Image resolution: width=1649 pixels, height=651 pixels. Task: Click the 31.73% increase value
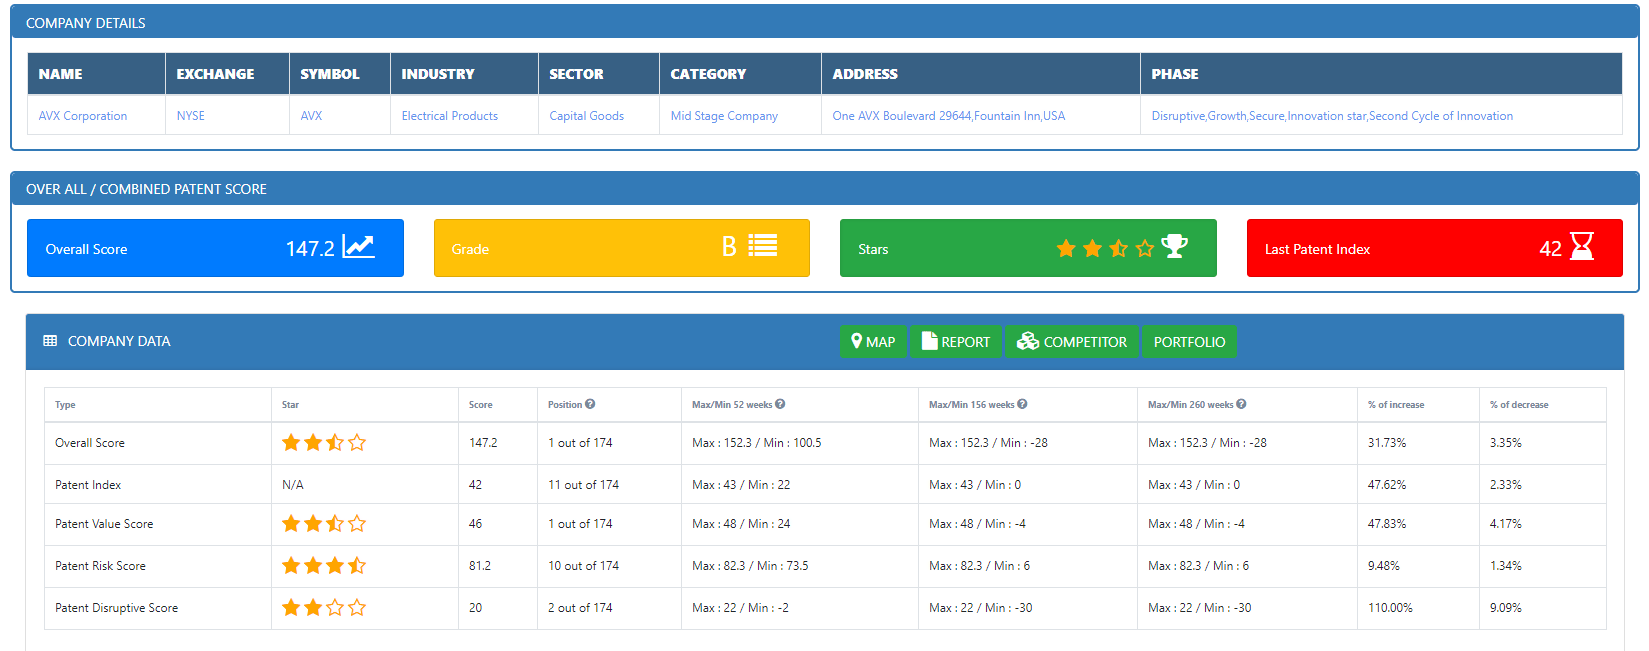coord(1387,443)
